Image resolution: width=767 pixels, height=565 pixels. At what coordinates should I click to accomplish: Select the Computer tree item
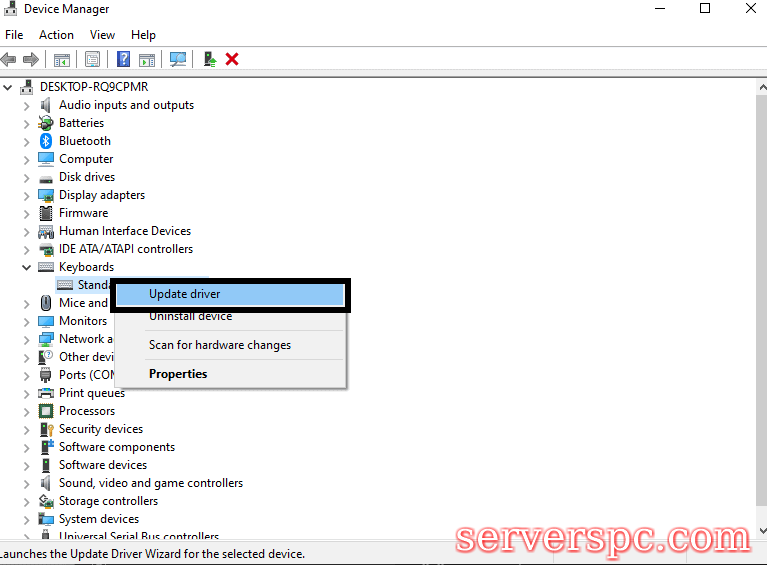86,159
